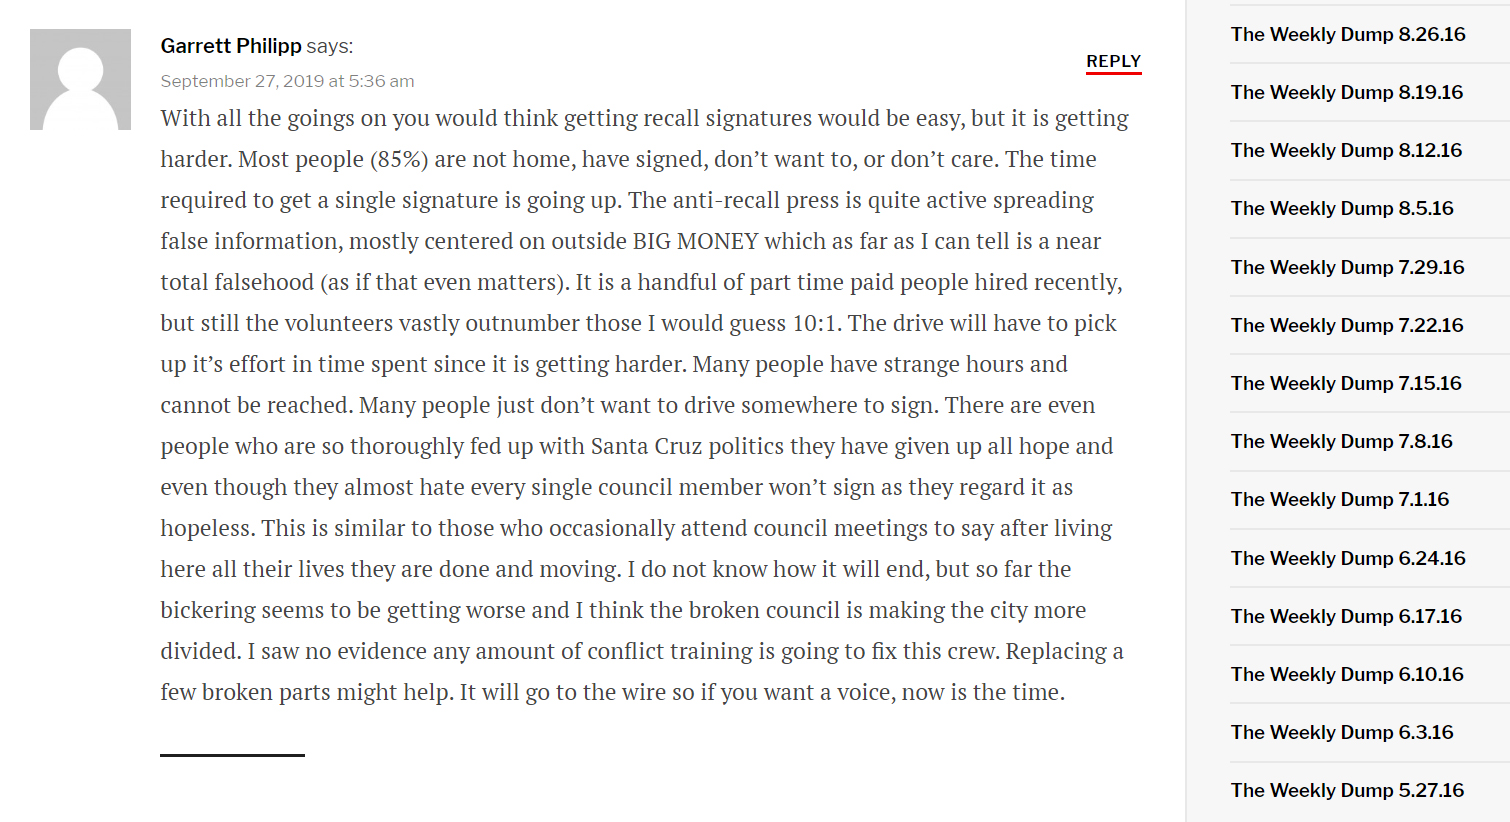Viewport: 1510px width, 822px height.
Task: Click the divider line below the comment
Action: [232, 755]
